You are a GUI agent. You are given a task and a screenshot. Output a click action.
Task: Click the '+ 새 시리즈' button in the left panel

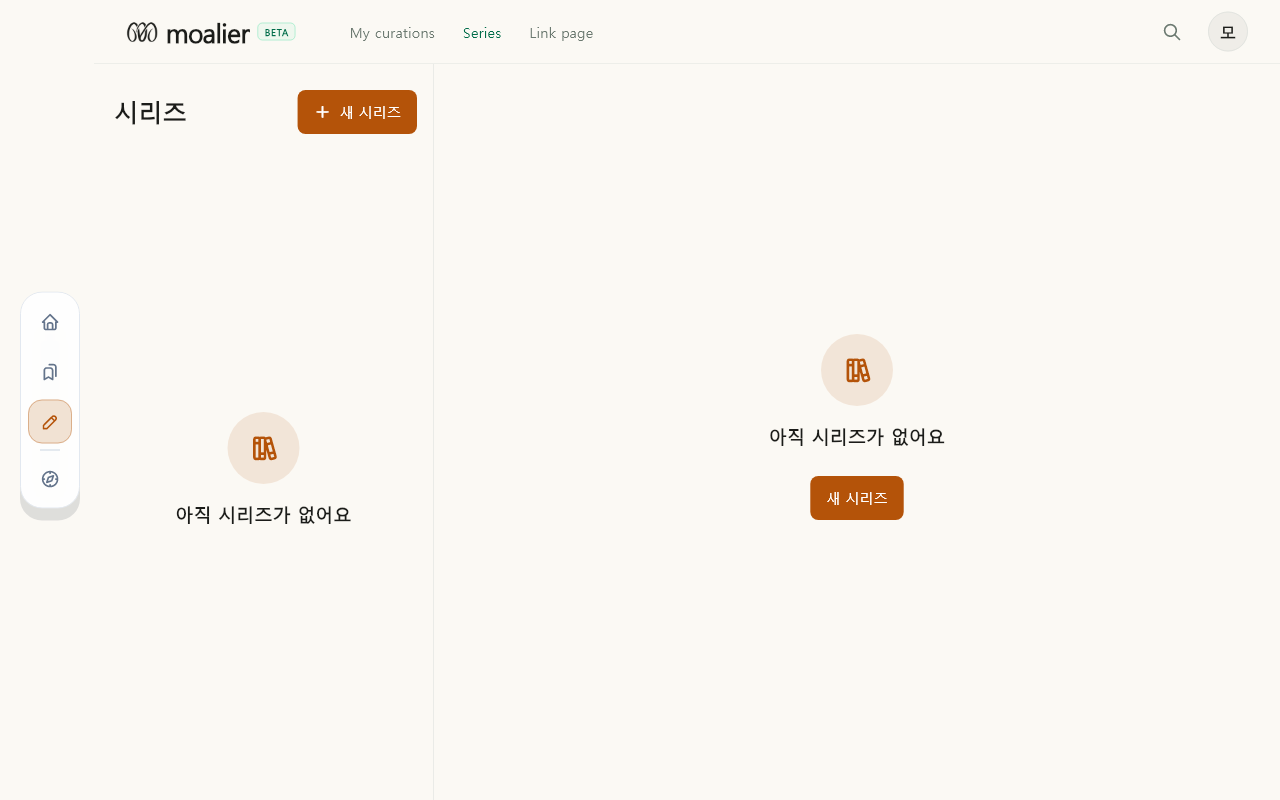coord(357,112)
